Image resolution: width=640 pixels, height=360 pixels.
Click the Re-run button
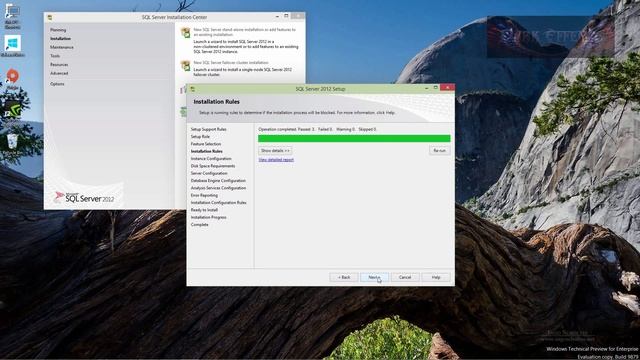(x=440, y=151)
